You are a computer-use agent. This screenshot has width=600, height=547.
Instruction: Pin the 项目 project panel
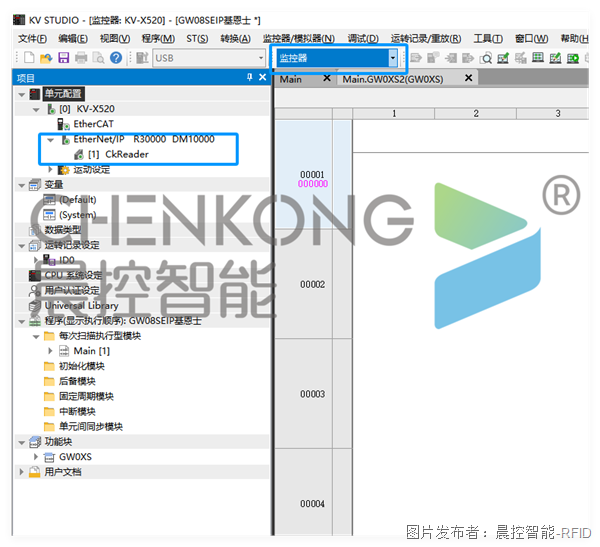(249, 77)
